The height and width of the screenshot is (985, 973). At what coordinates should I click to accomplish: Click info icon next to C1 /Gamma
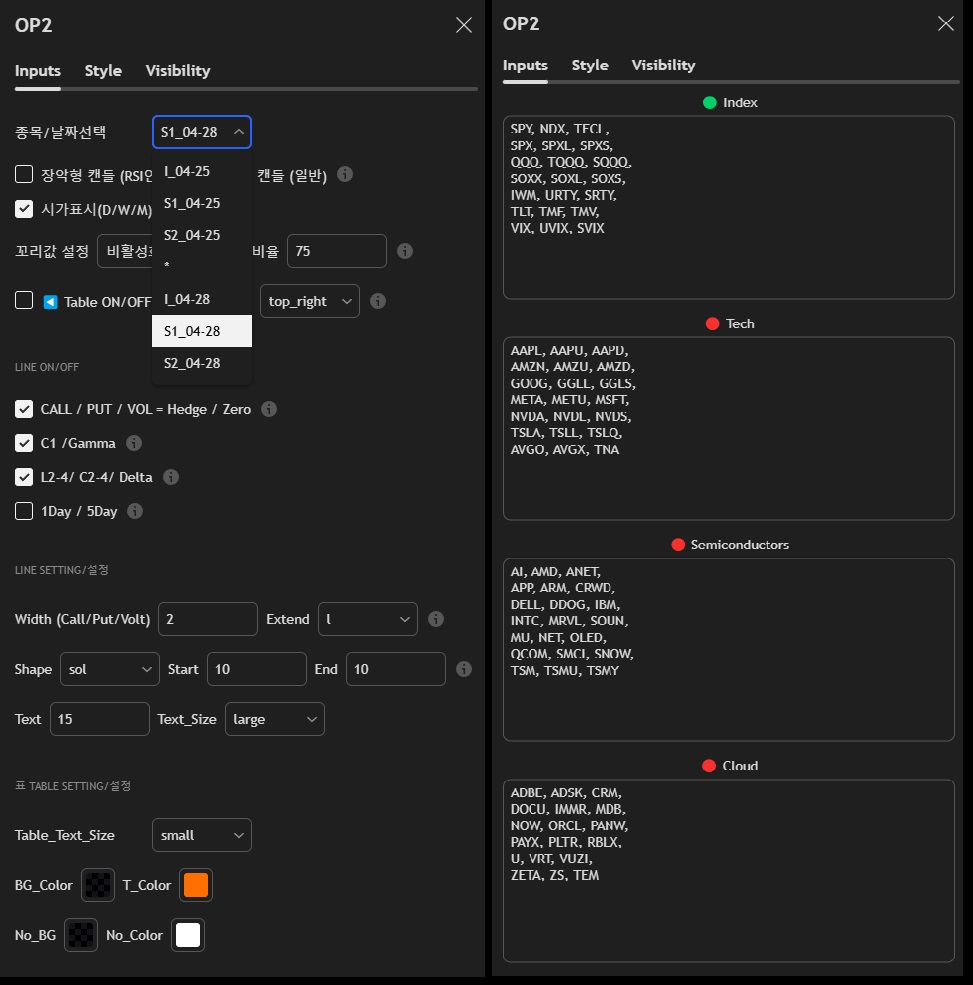pyautogui.click(x=134, y=443)
